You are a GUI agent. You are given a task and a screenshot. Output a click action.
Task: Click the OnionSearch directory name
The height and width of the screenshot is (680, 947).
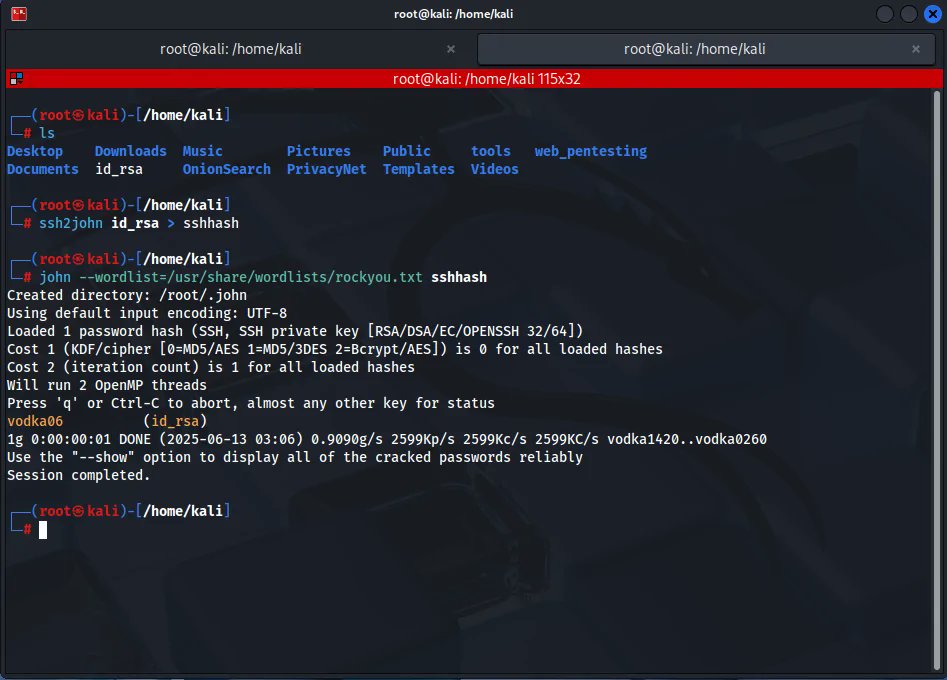(226, 169)
